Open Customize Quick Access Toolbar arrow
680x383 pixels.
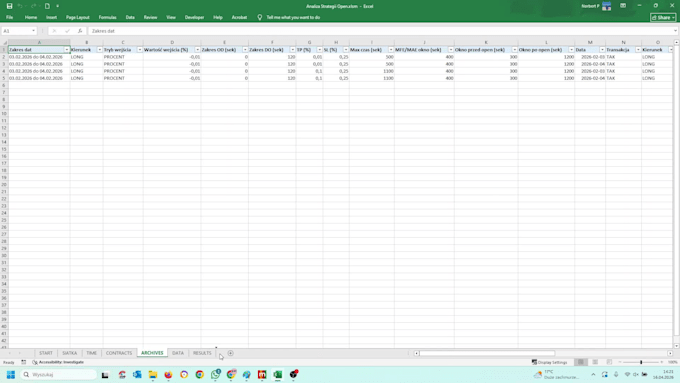[x=58, y=6]
